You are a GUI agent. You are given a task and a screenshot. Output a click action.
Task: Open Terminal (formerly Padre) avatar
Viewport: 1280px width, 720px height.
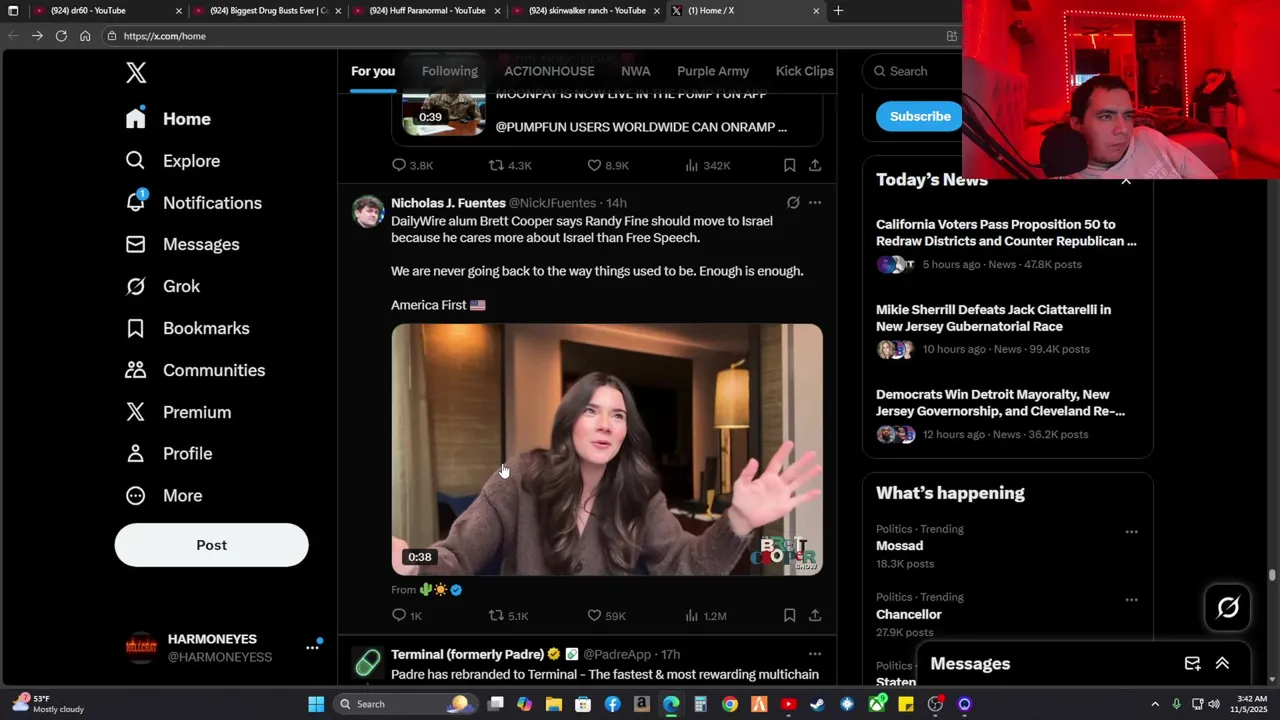368,662
